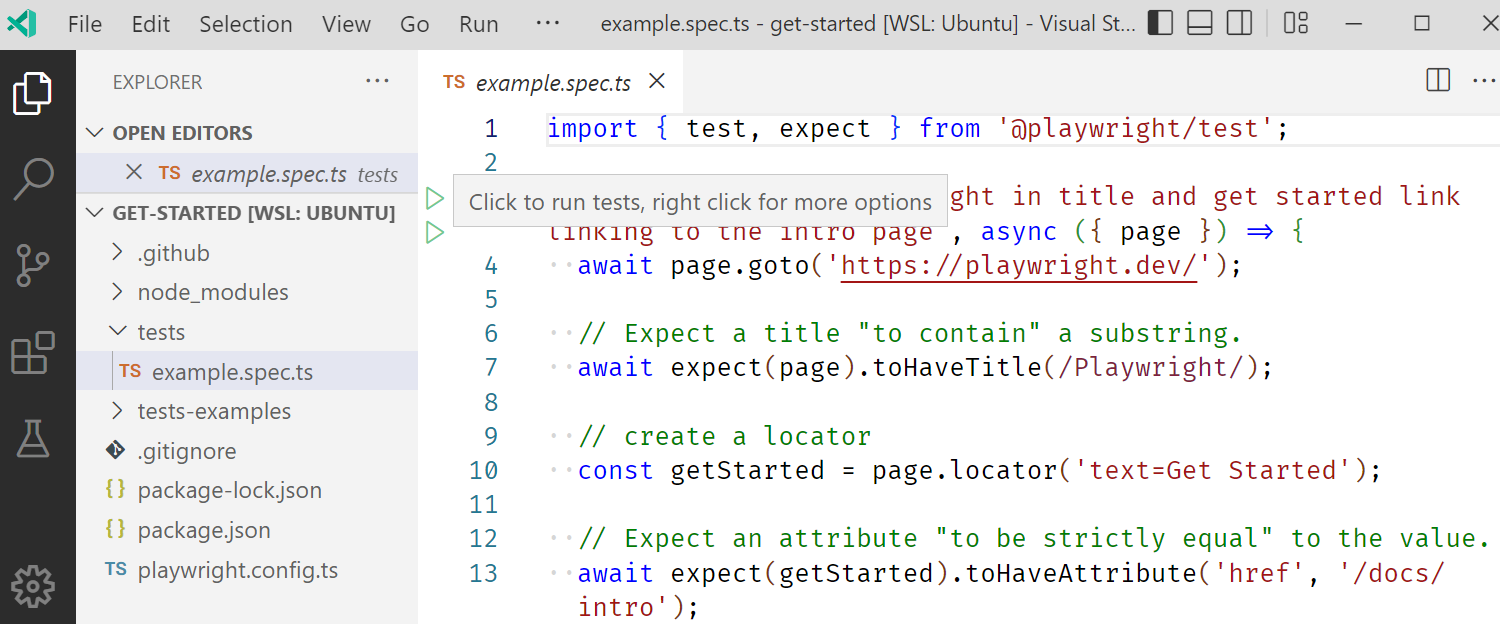Open the Extensions view
Image resolution: width=1500 pixels, height=624 pixels.
pyautogui.click(x=32, y=352)
